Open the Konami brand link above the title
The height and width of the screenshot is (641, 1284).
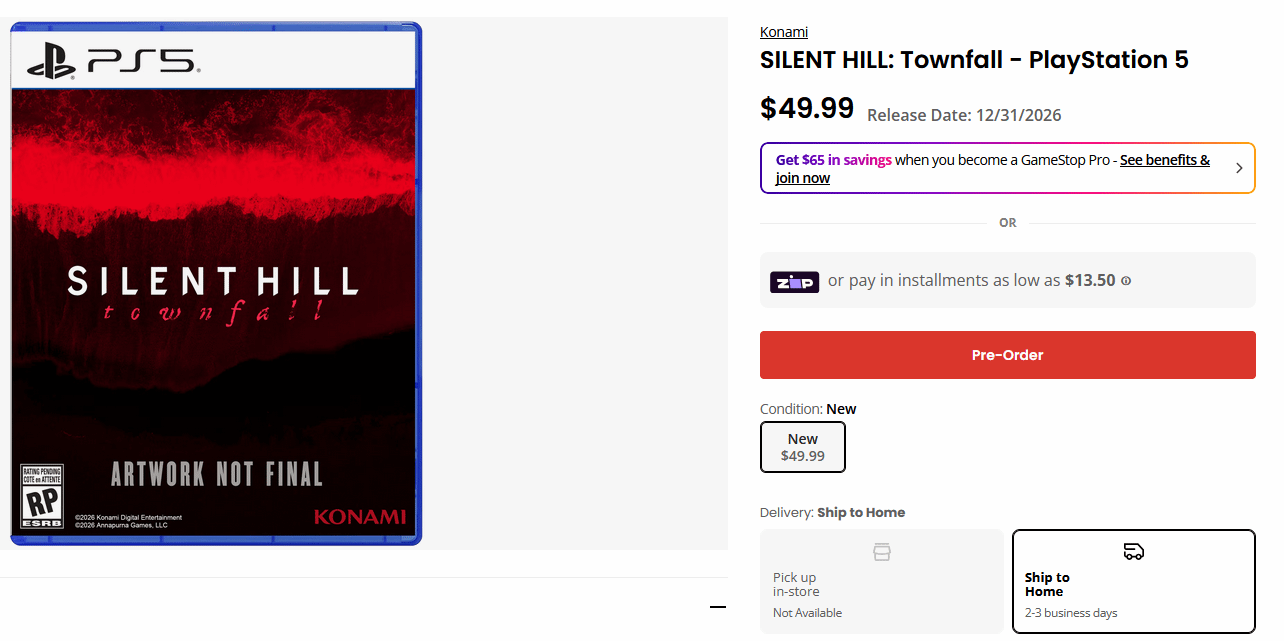784,32
